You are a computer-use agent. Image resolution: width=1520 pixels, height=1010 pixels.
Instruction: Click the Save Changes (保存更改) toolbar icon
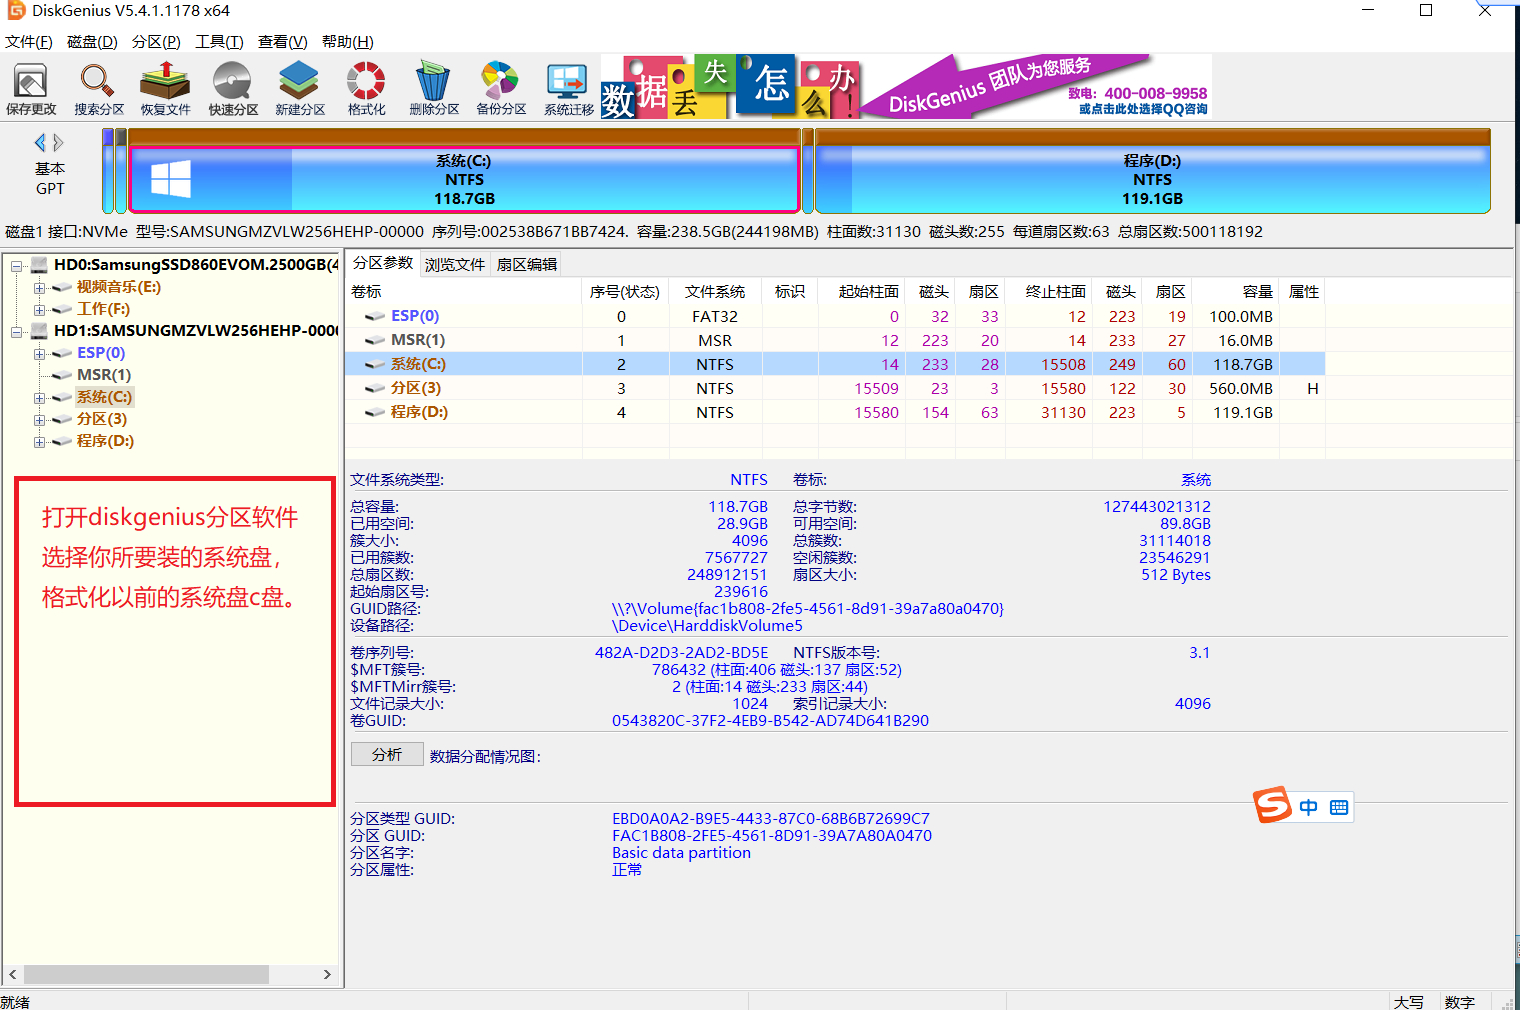31,88
